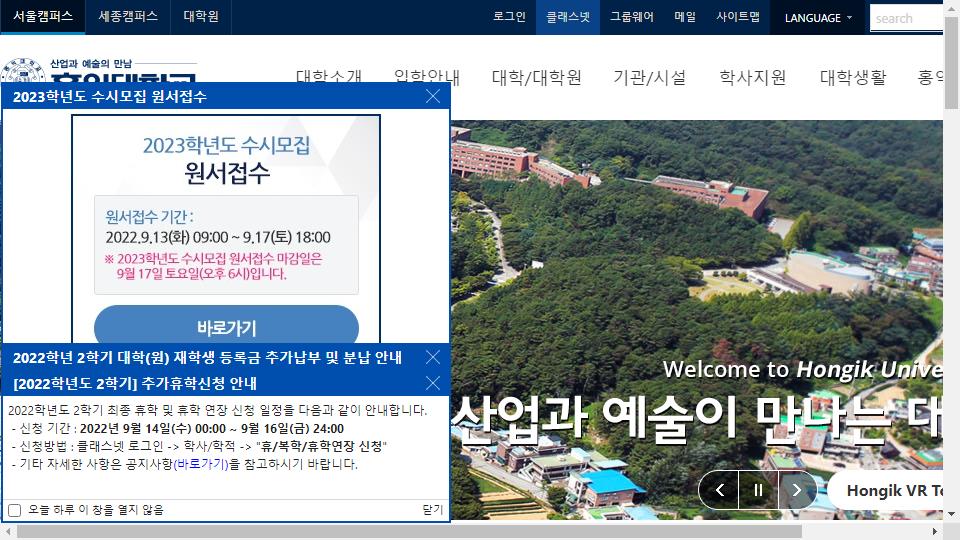Open the LANGUAGE dropdown

(818, 18)
